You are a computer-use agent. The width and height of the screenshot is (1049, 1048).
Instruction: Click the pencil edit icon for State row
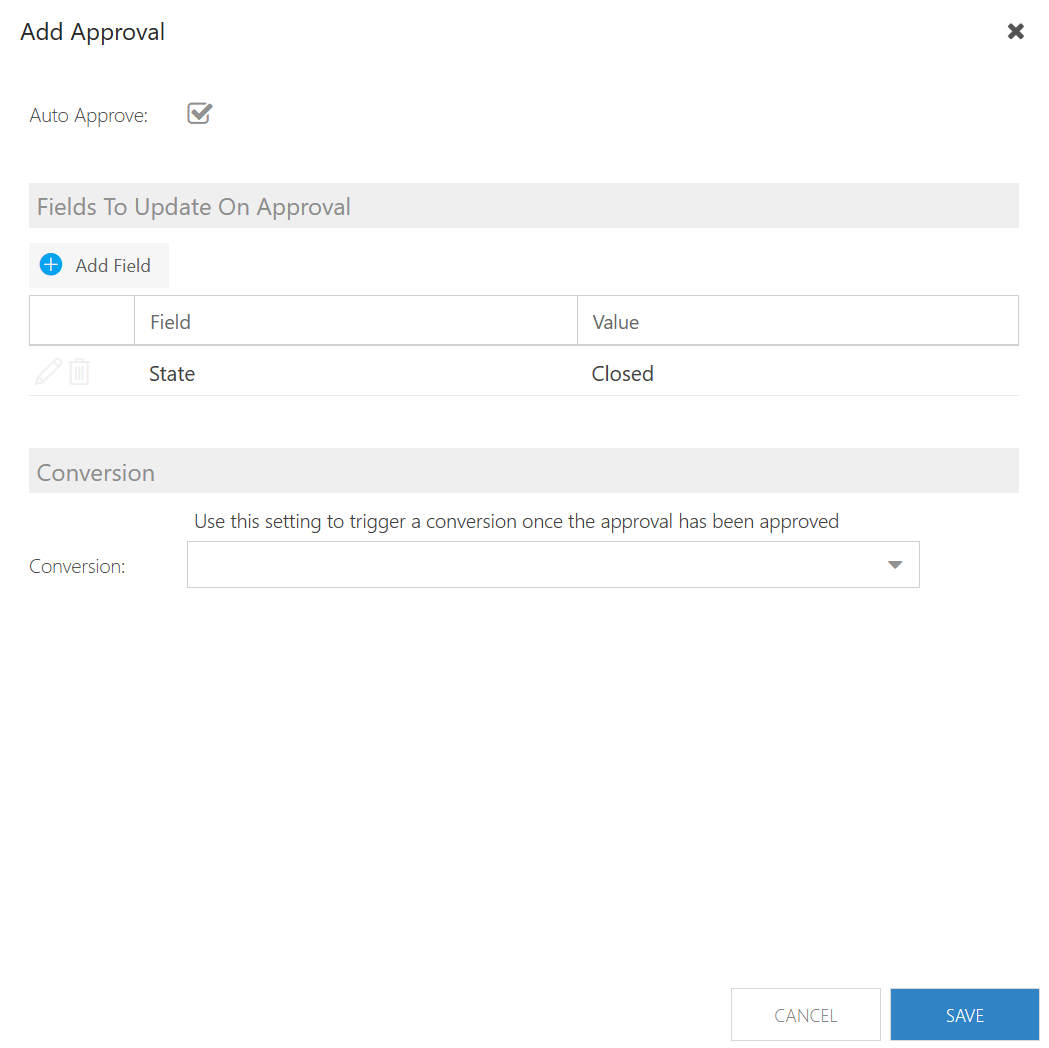pyautogui.click(x=48, y=371)
